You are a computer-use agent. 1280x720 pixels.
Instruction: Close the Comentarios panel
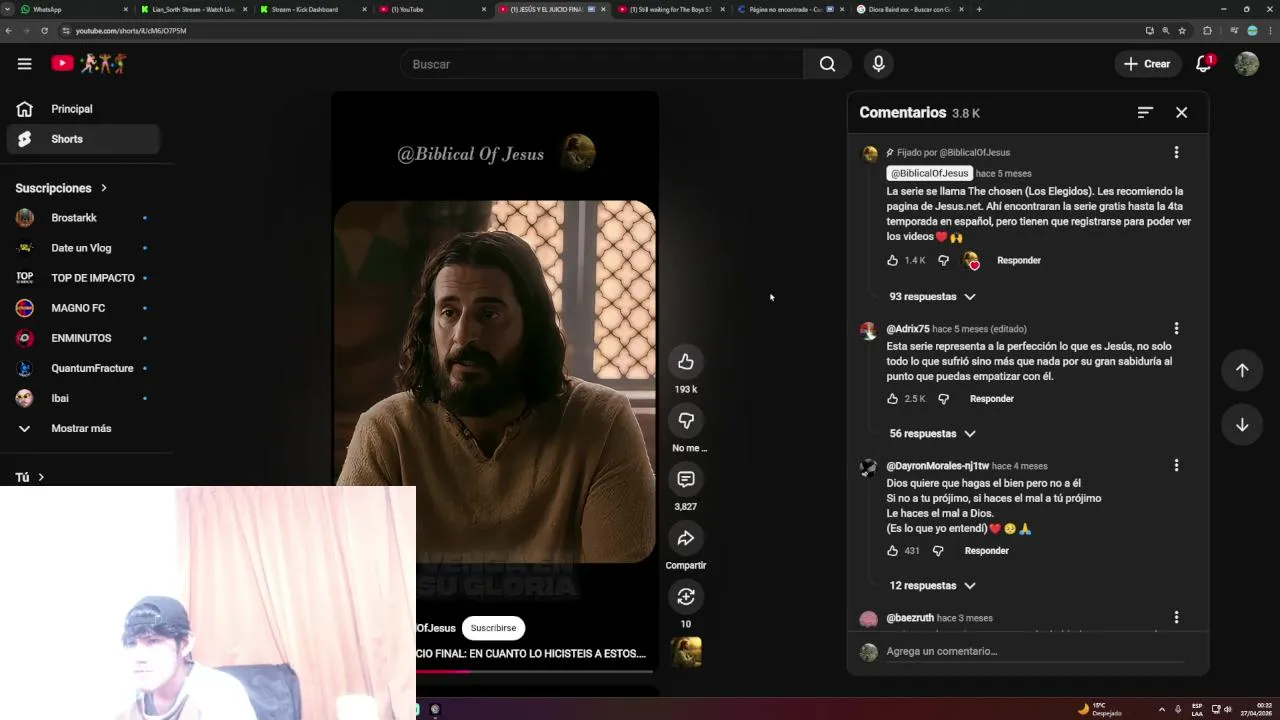[1181, 113]
